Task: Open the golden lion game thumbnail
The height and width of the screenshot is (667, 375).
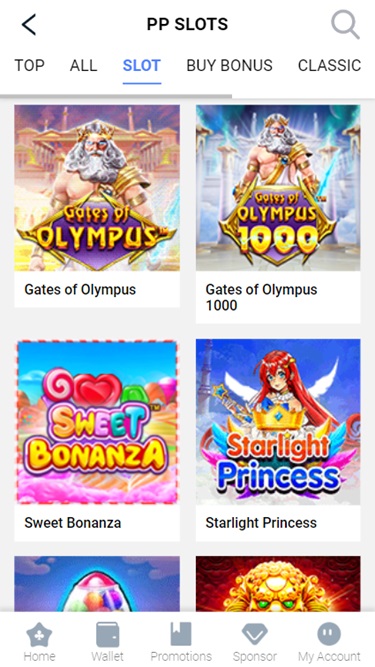Action: pos(278,584)
